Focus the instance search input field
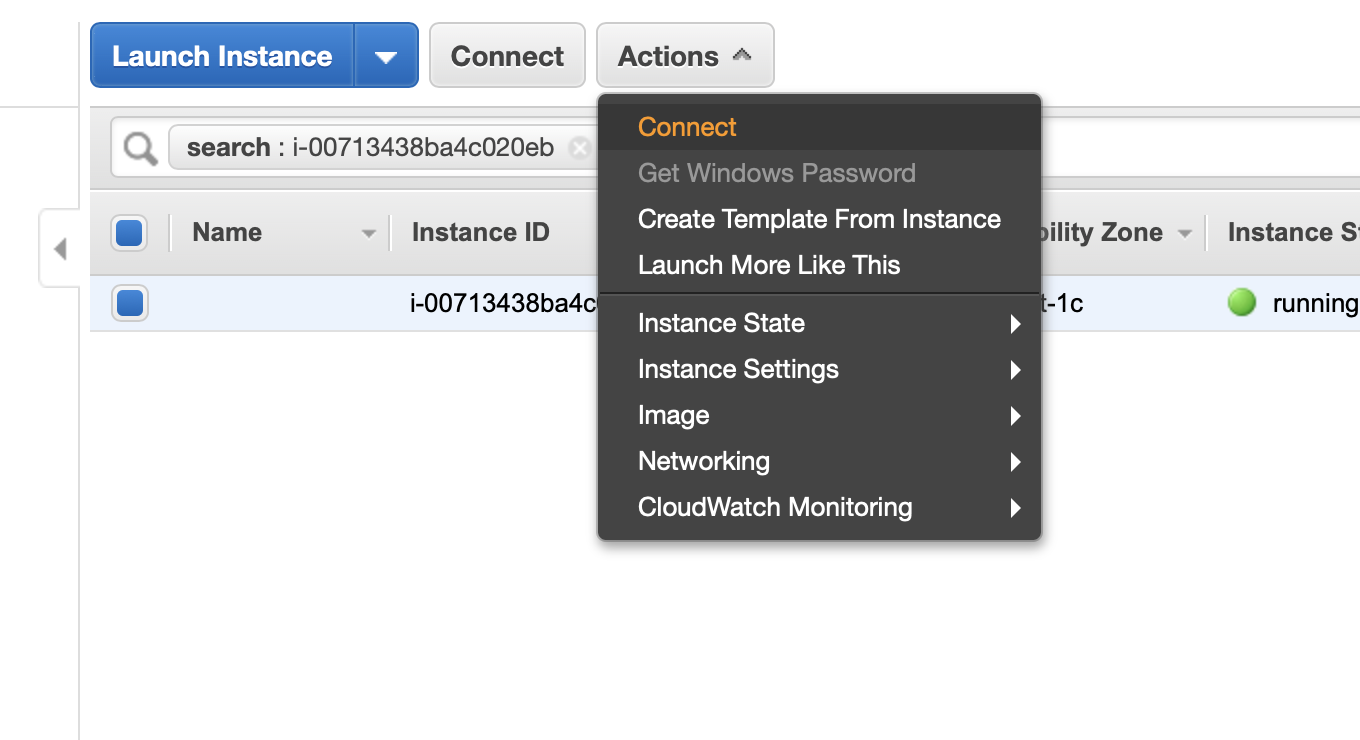The image size is (1360, 740). coord(1200,149)
